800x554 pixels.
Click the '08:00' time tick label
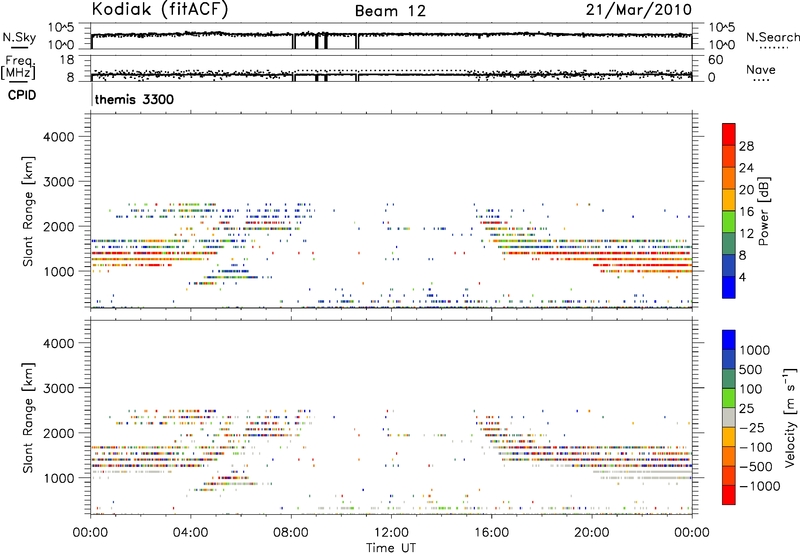291,533
